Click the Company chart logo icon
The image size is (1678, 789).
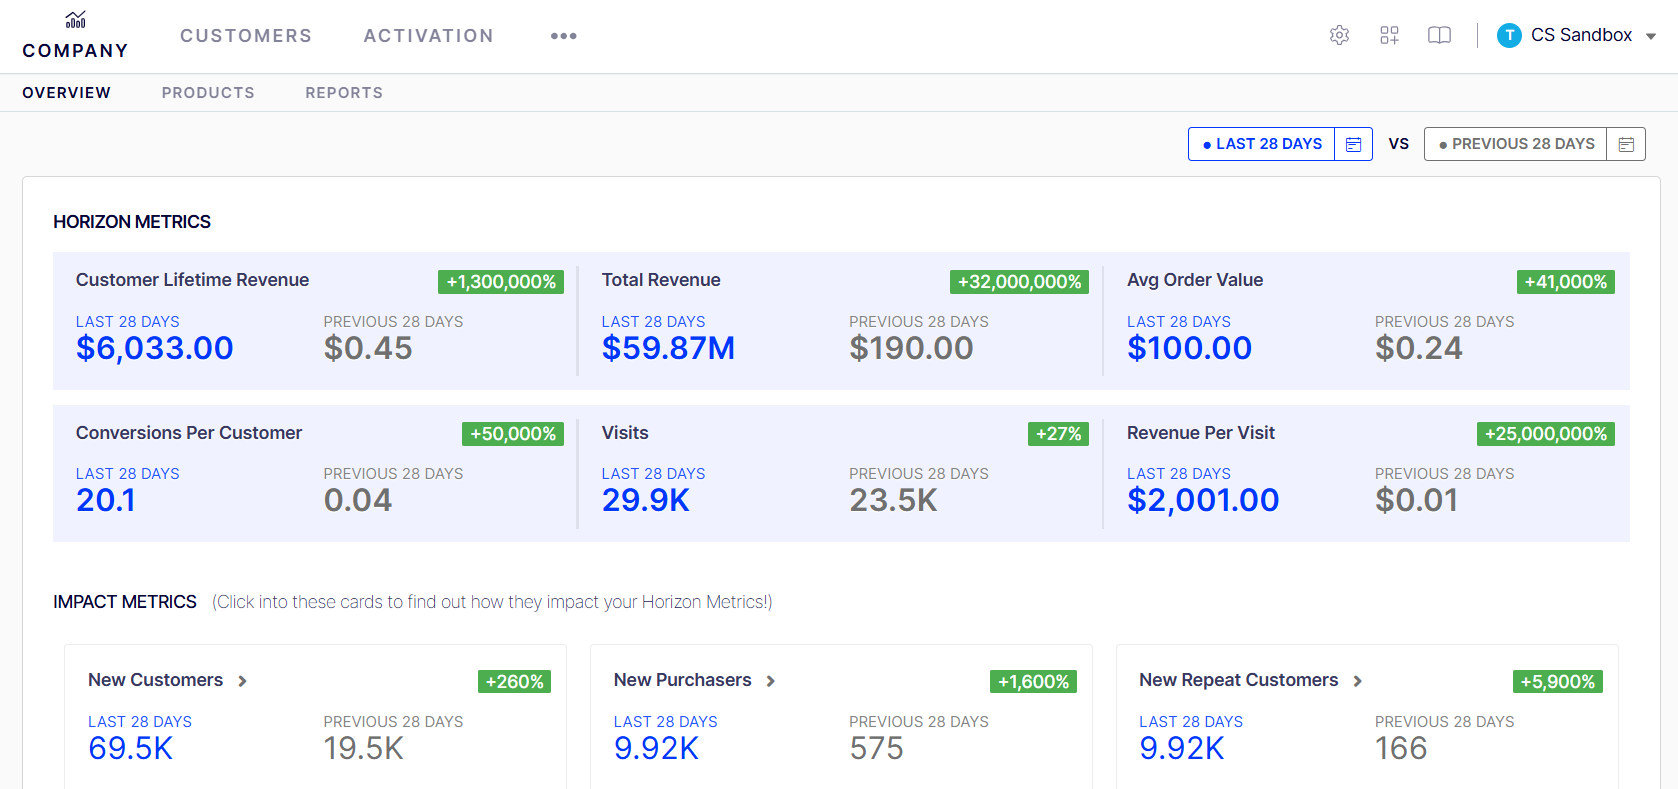point(75,20)
